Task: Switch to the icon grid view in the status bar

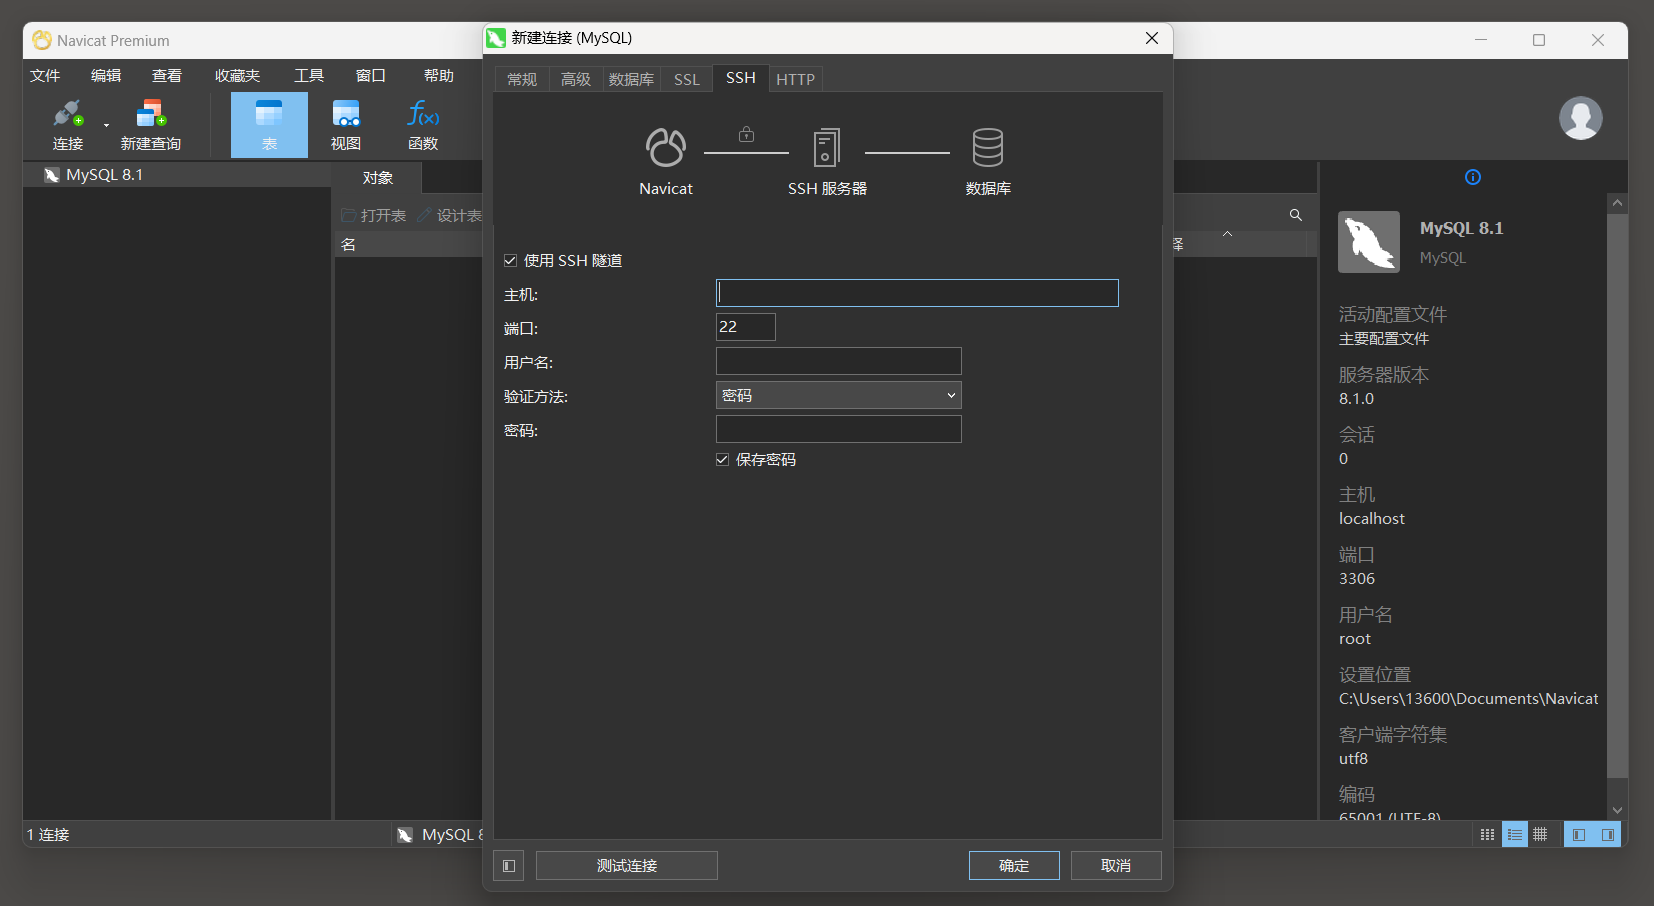Action: pyautogui.click(x=1487, y=834)
